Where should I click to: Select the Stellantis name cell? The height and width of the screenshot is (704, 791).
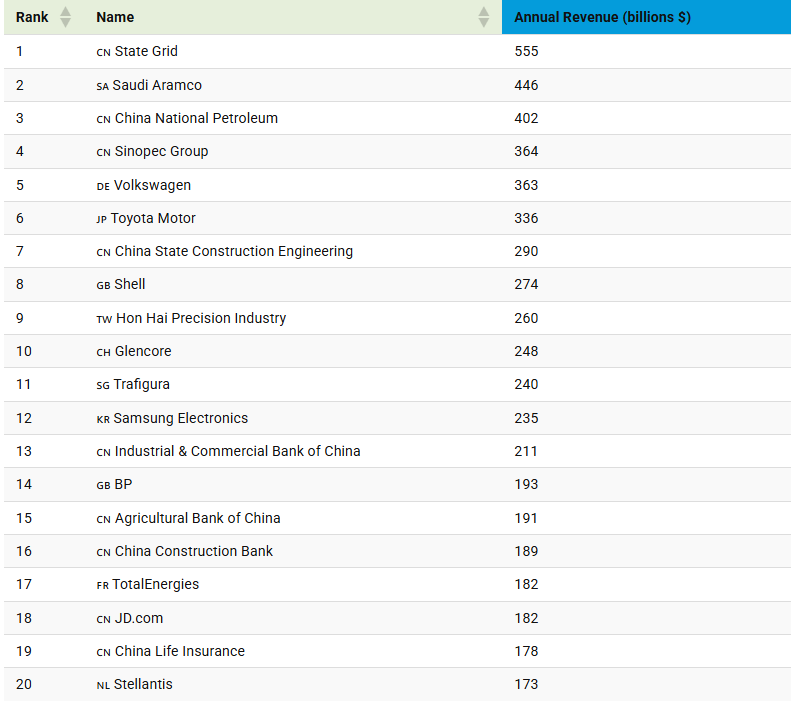143,684
